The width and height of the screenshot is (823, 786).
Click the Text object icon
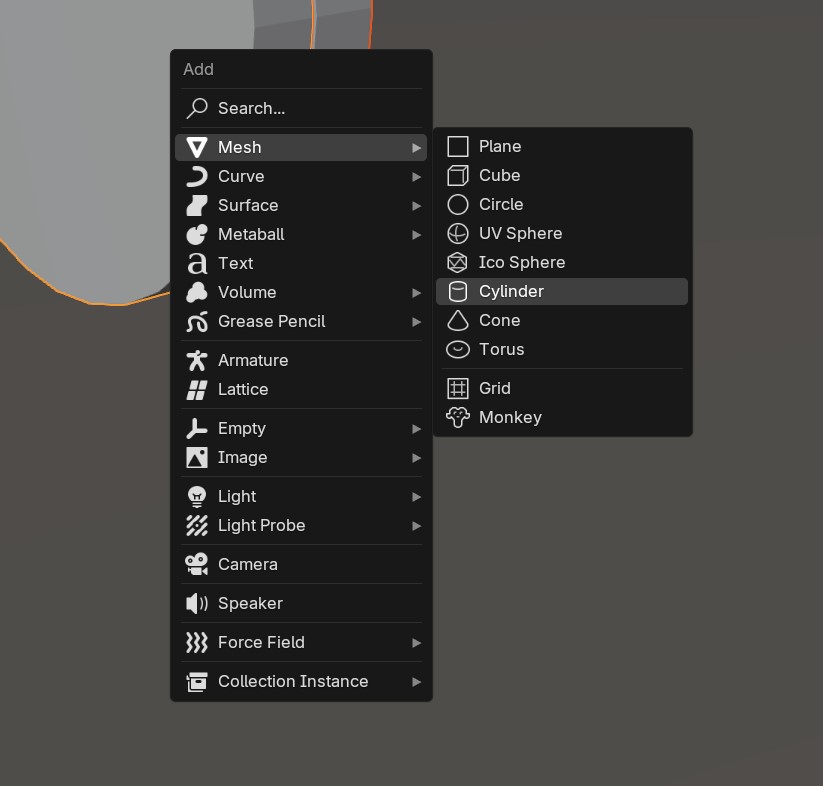[x=197, y=263]
